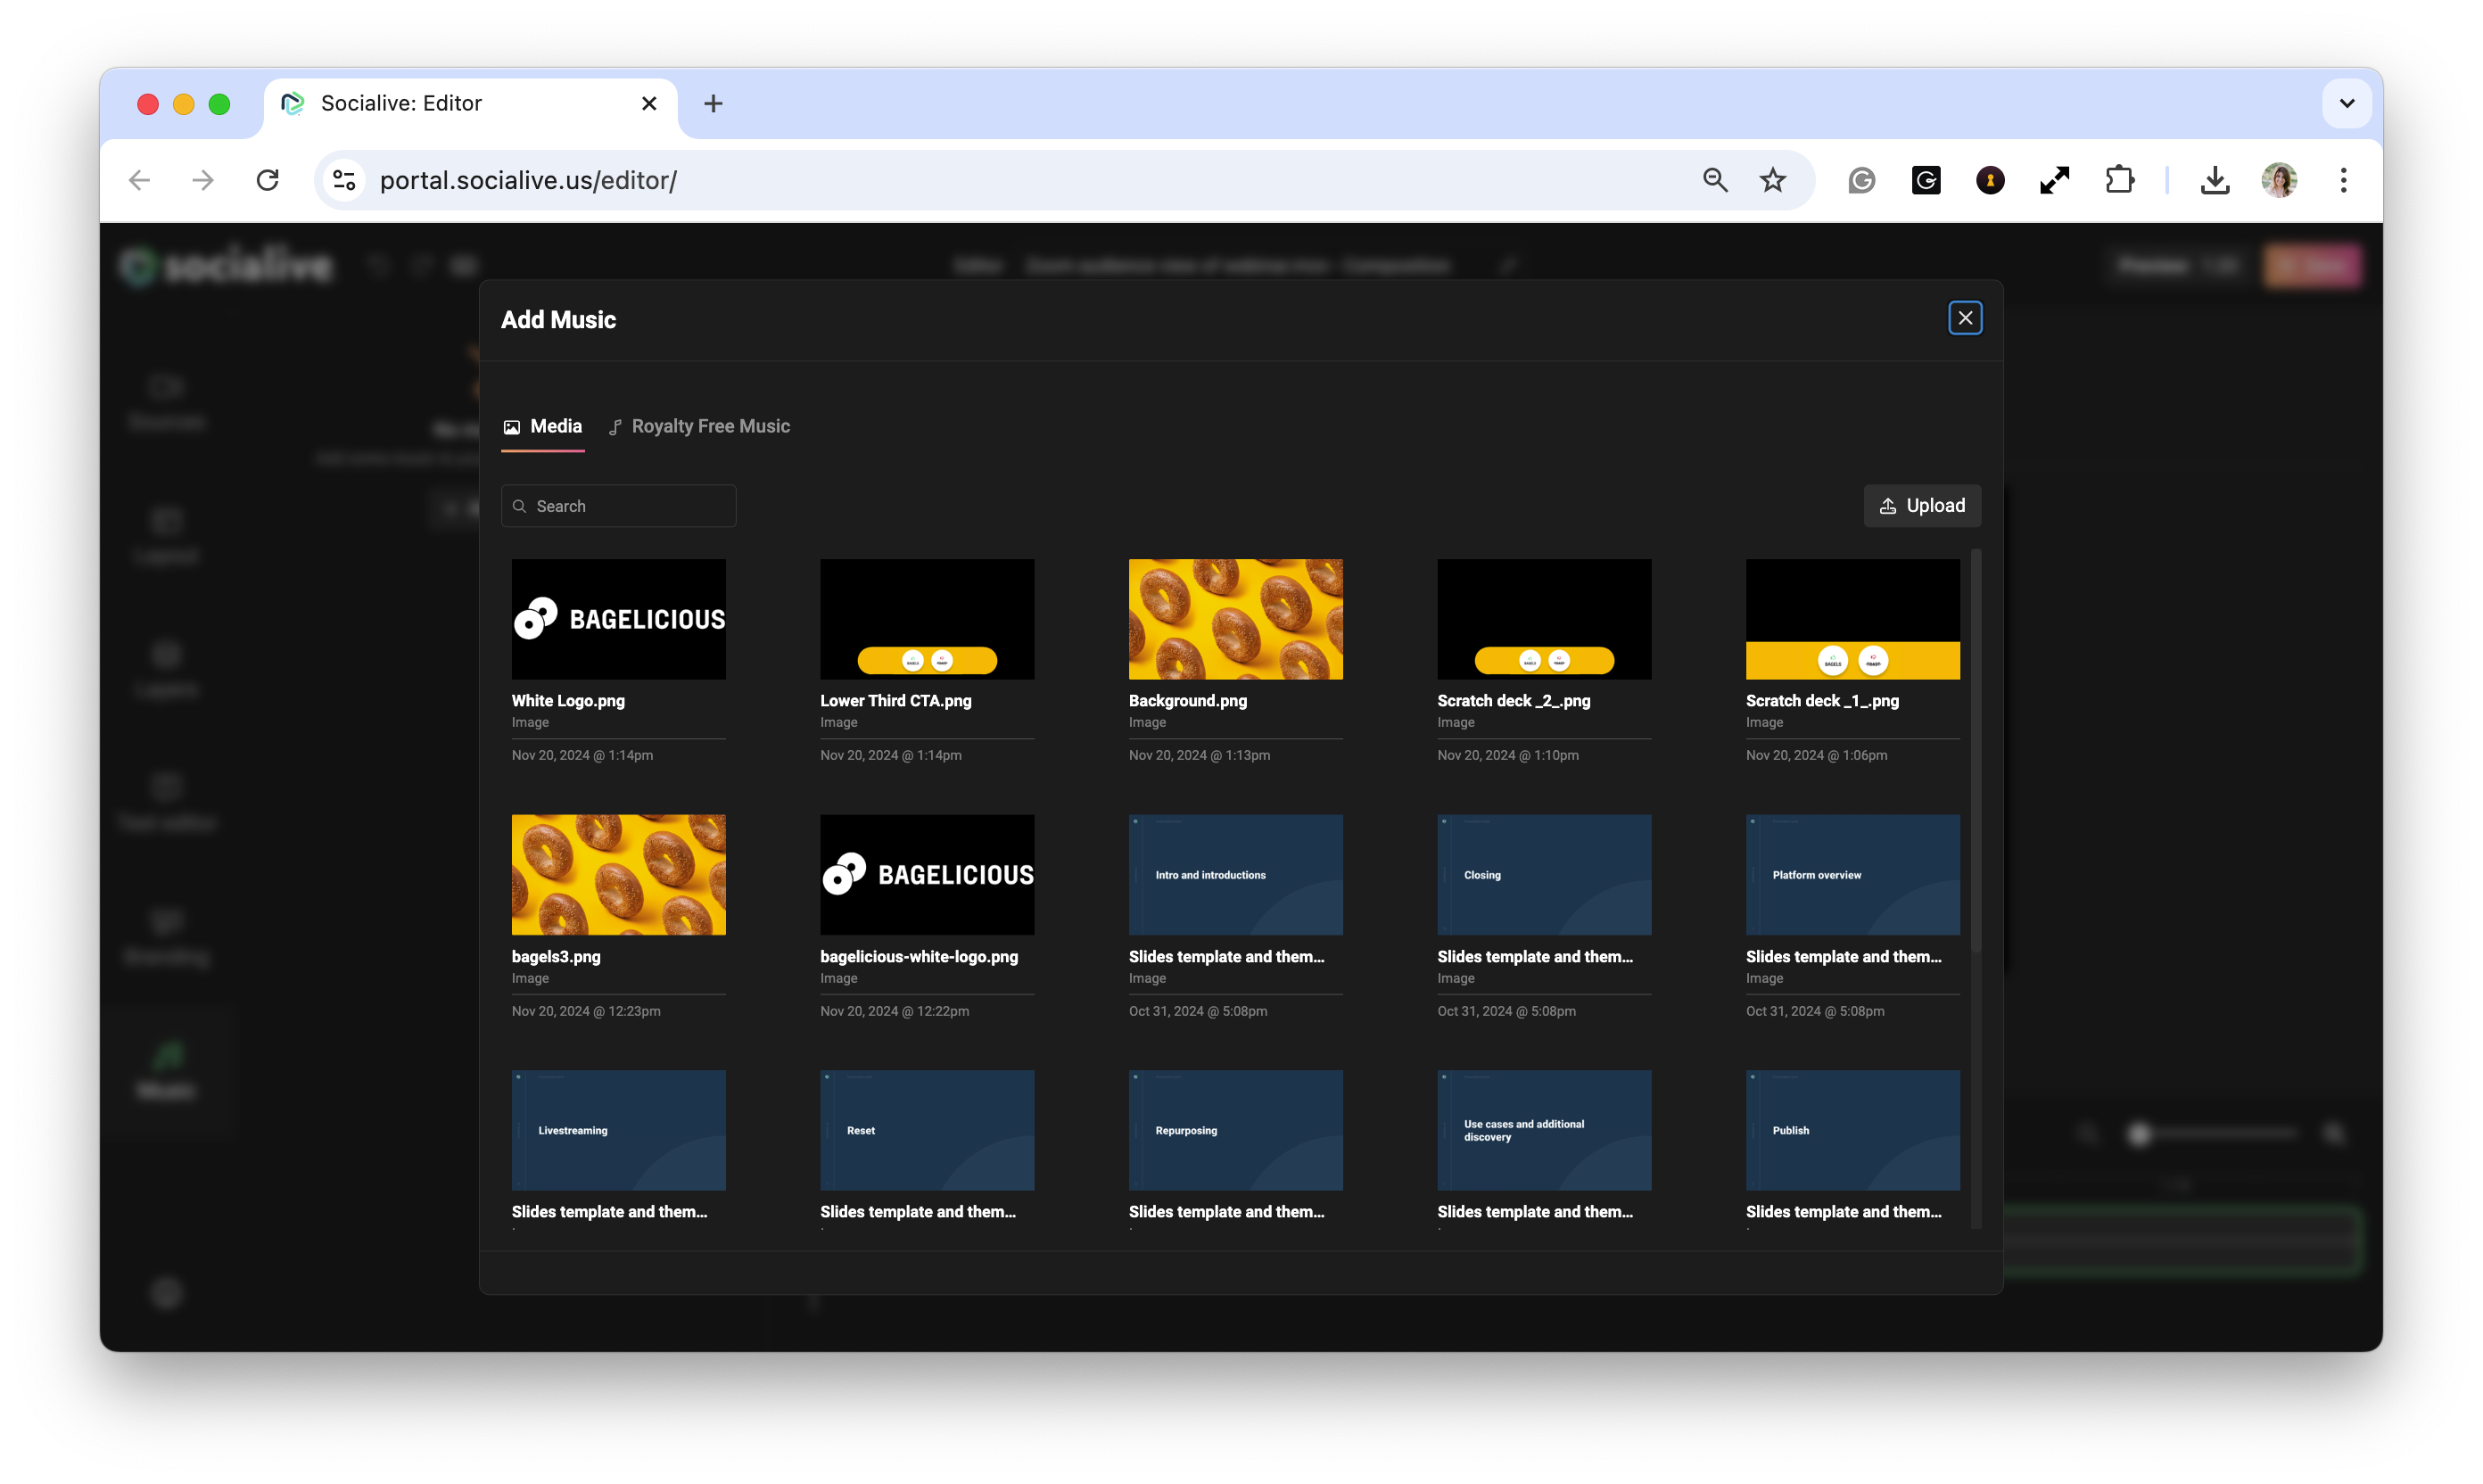Select the Media tab
The image size is (2483, 1484).
click(543, 426)
